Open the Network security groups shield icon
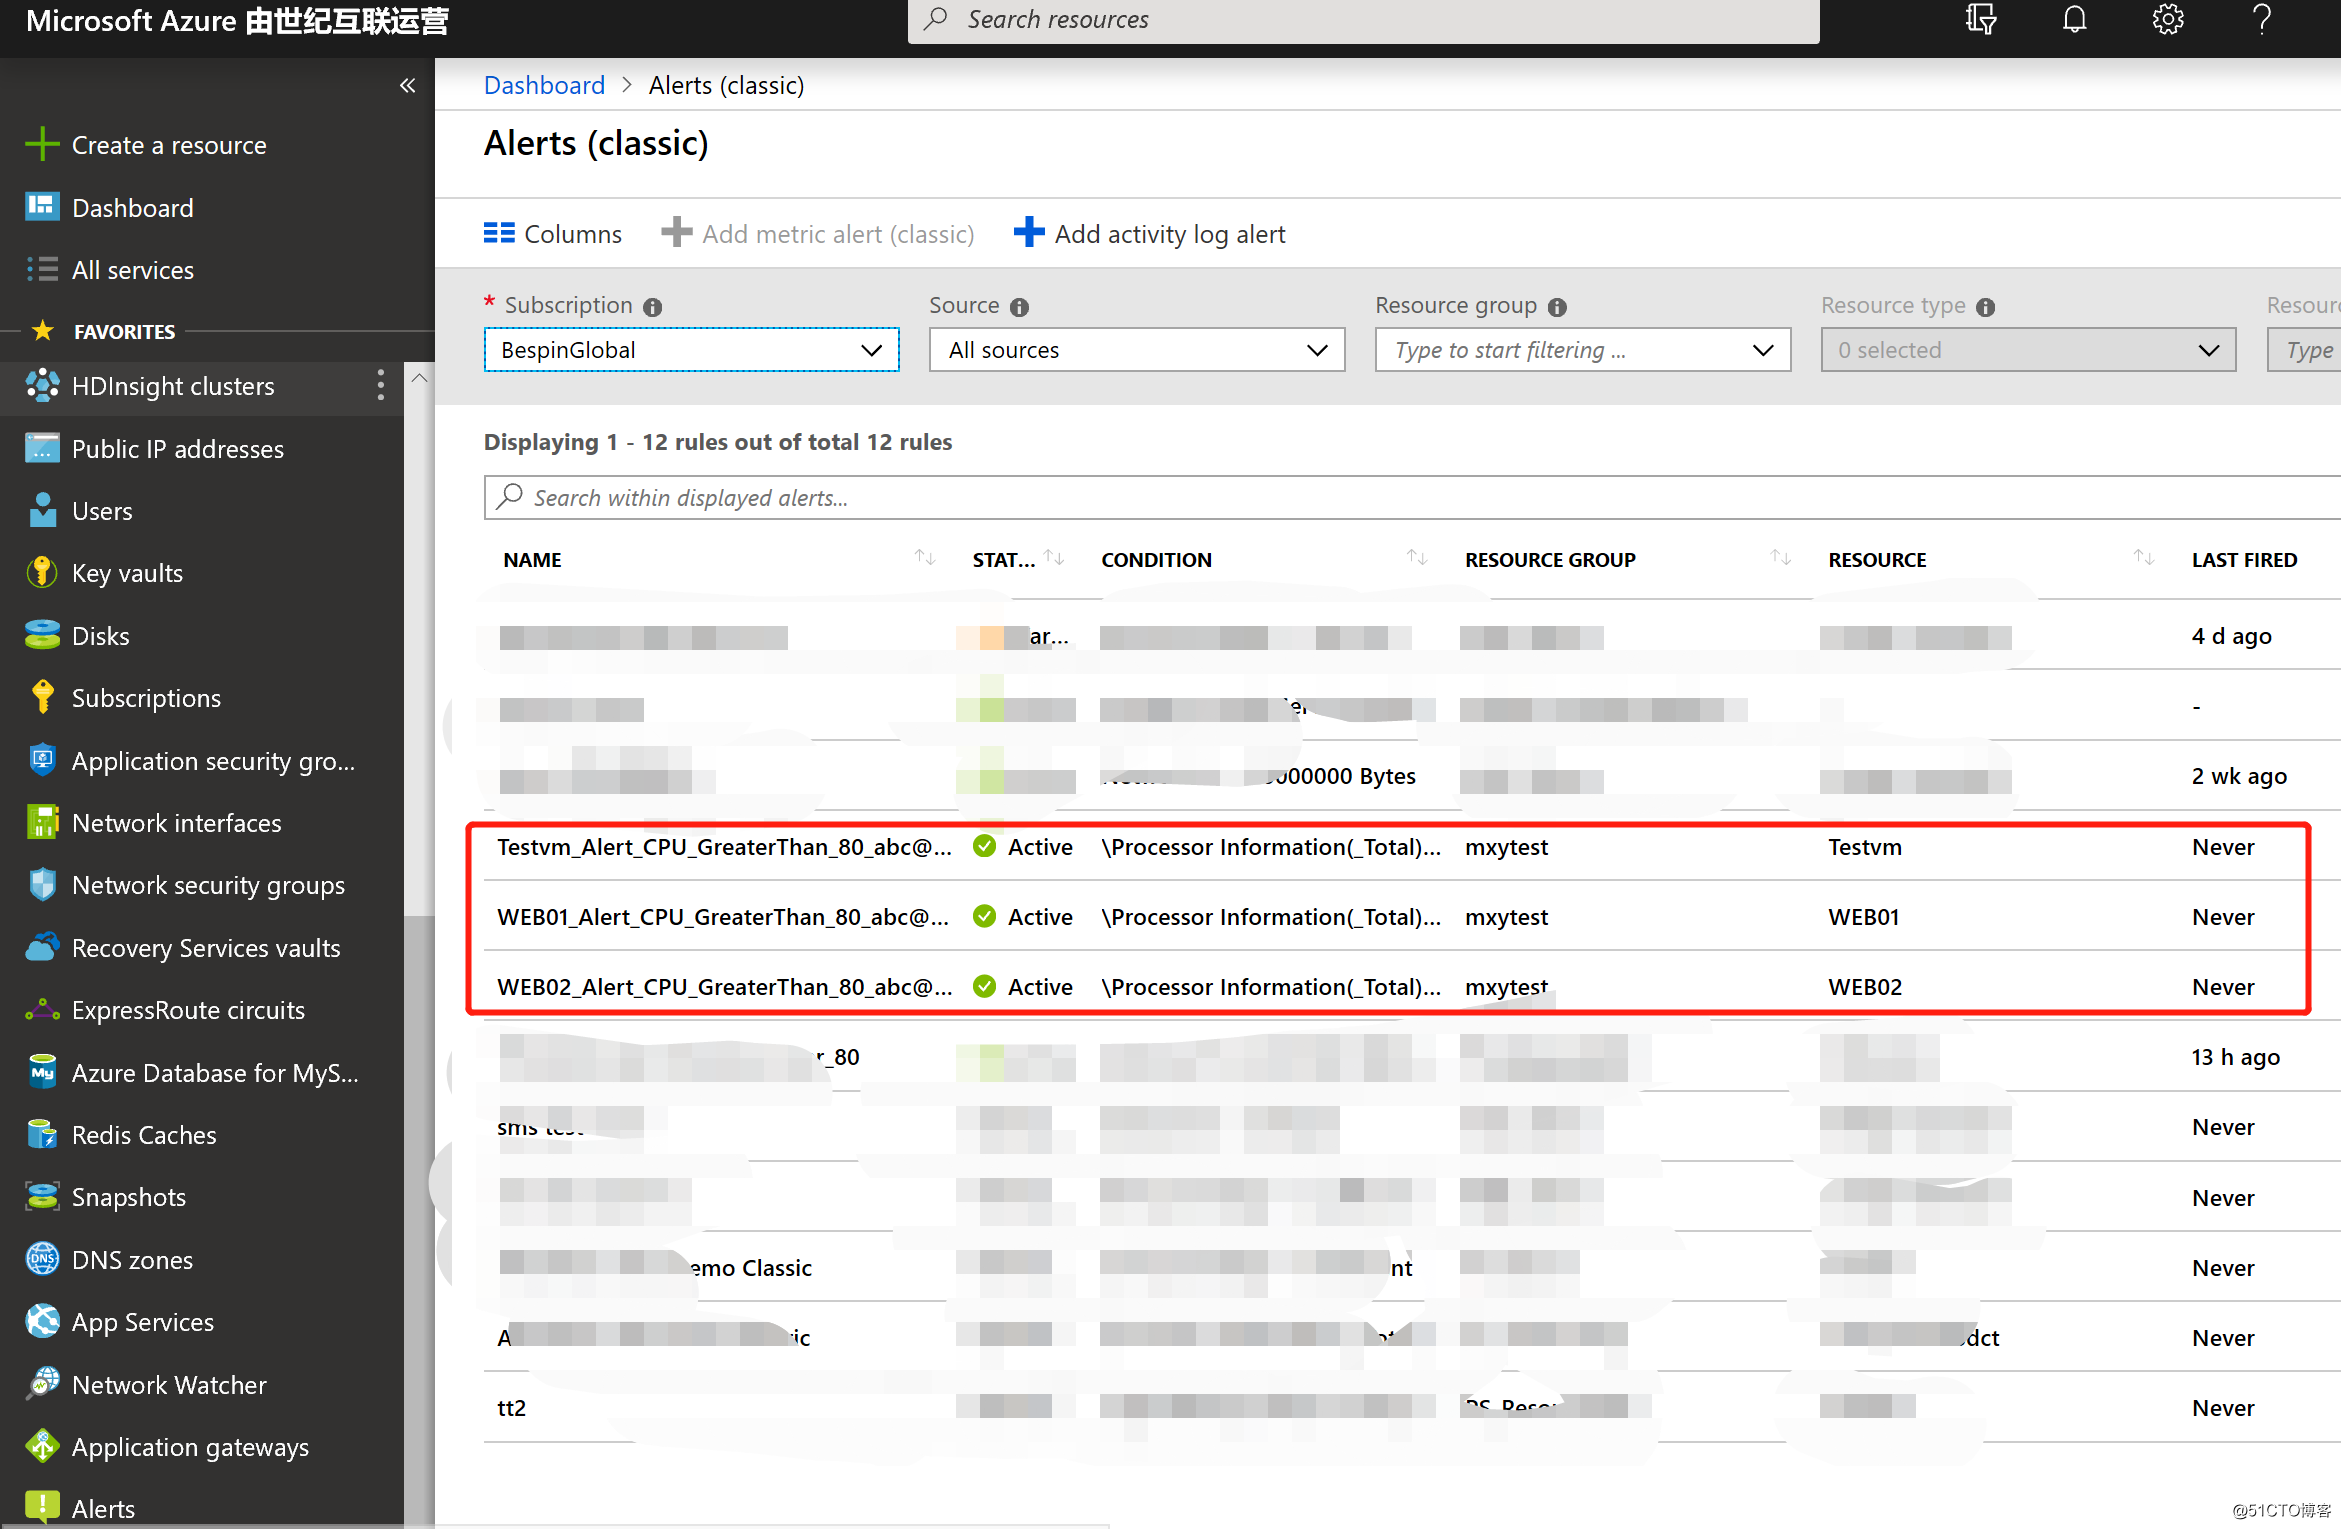This screenshot has height=1529, width=2341. (42, 884)
